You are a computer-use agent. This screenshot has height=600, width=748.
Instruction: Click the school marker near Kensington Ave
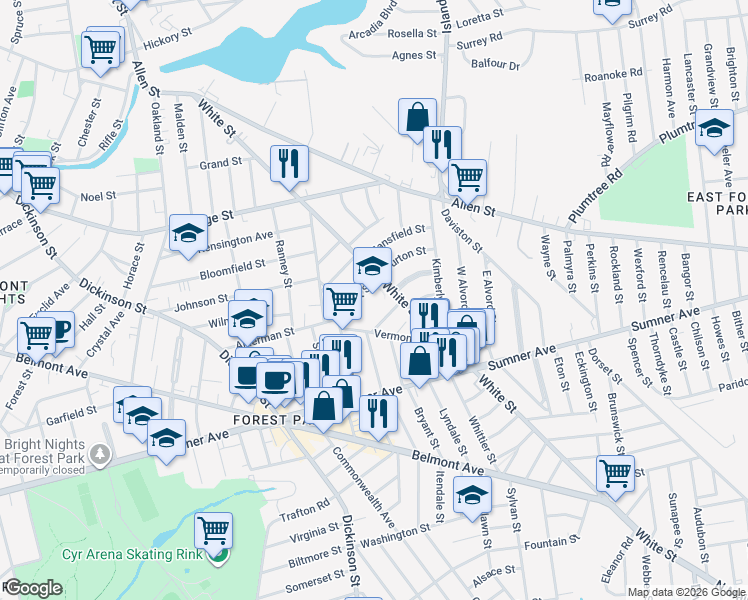point(188,233)
